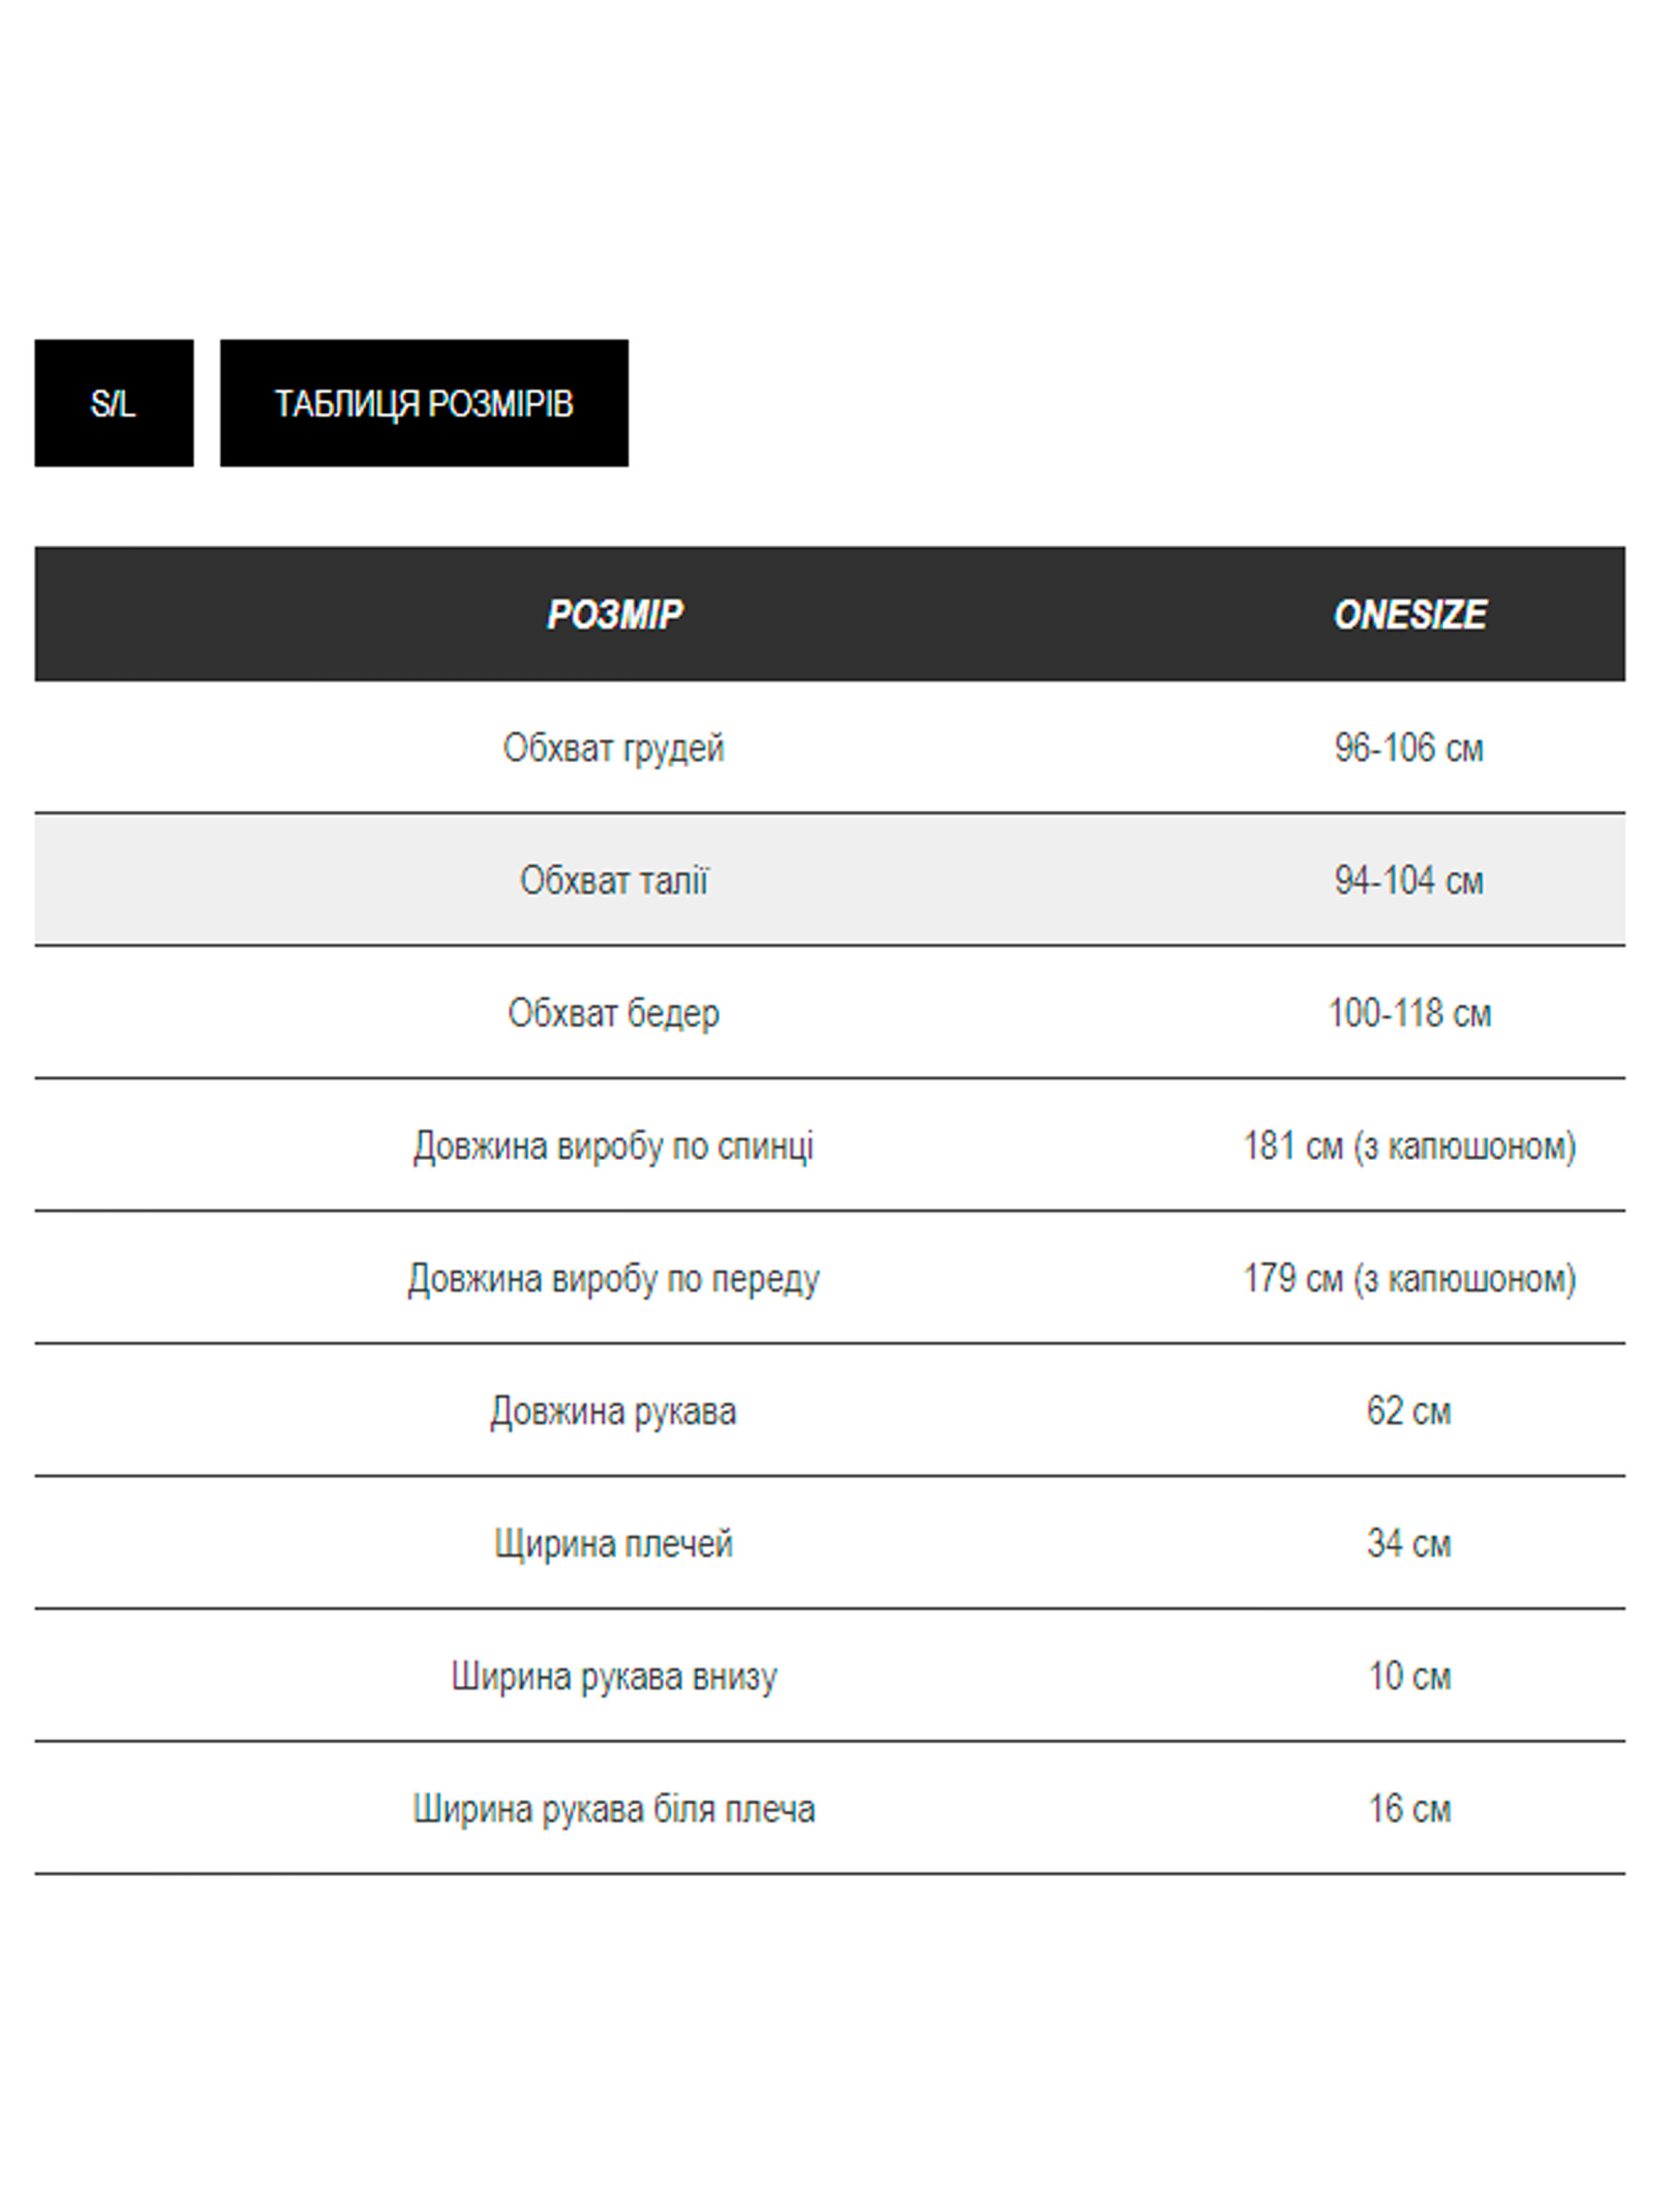Click the 181 см (з капюшоном) value

tap(1408, 1146)
